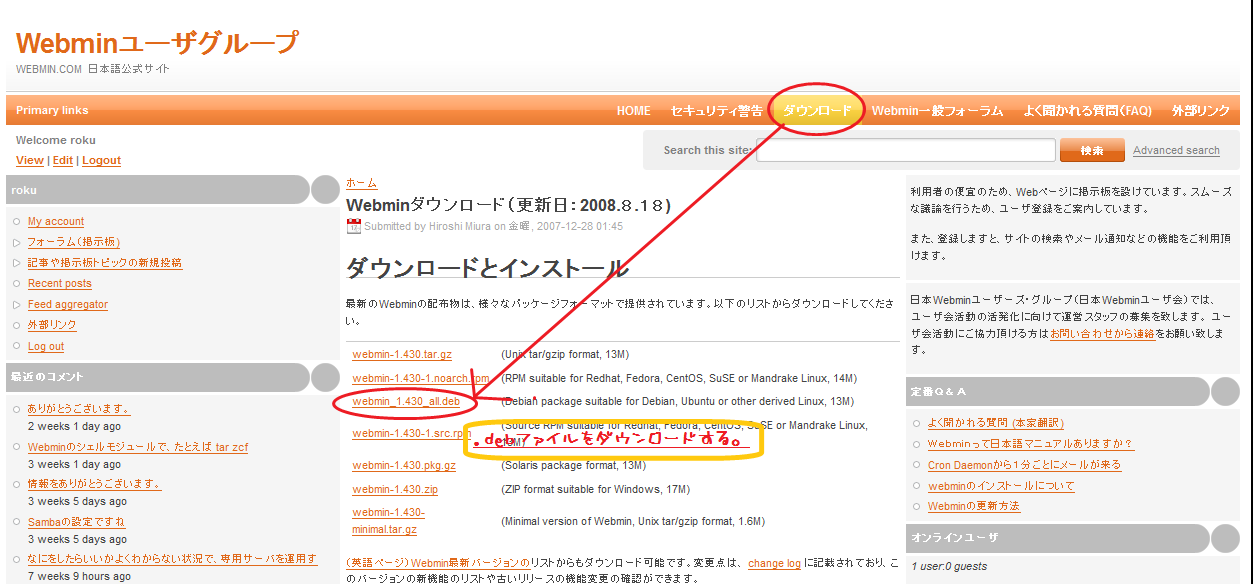Viewport: 1254px width, 584px height.
Task: Download webmin-1.430.pkg.gz Solaris package
Action: point(404,466)
